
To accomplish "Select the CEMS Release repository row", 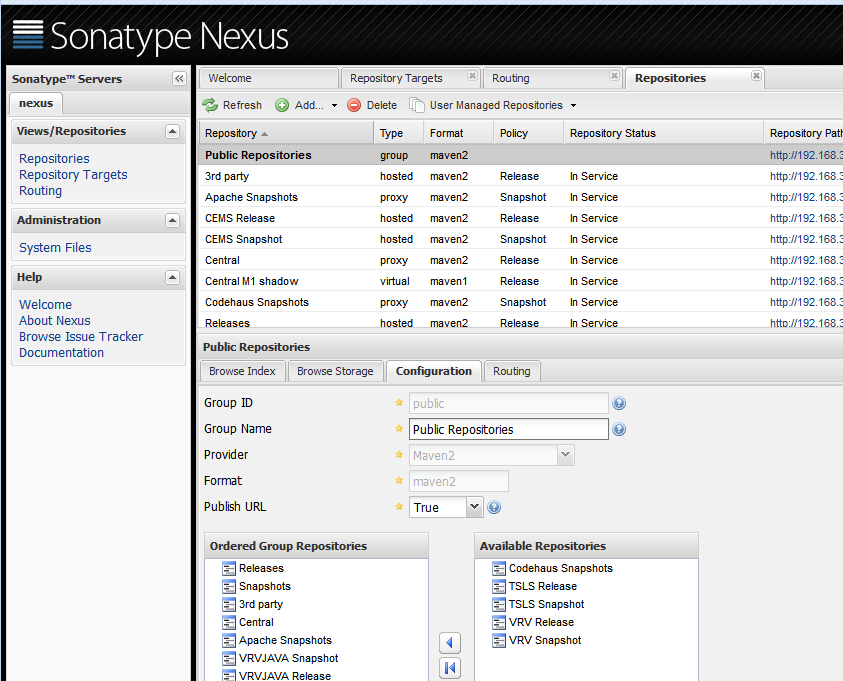I will [520, 218].
